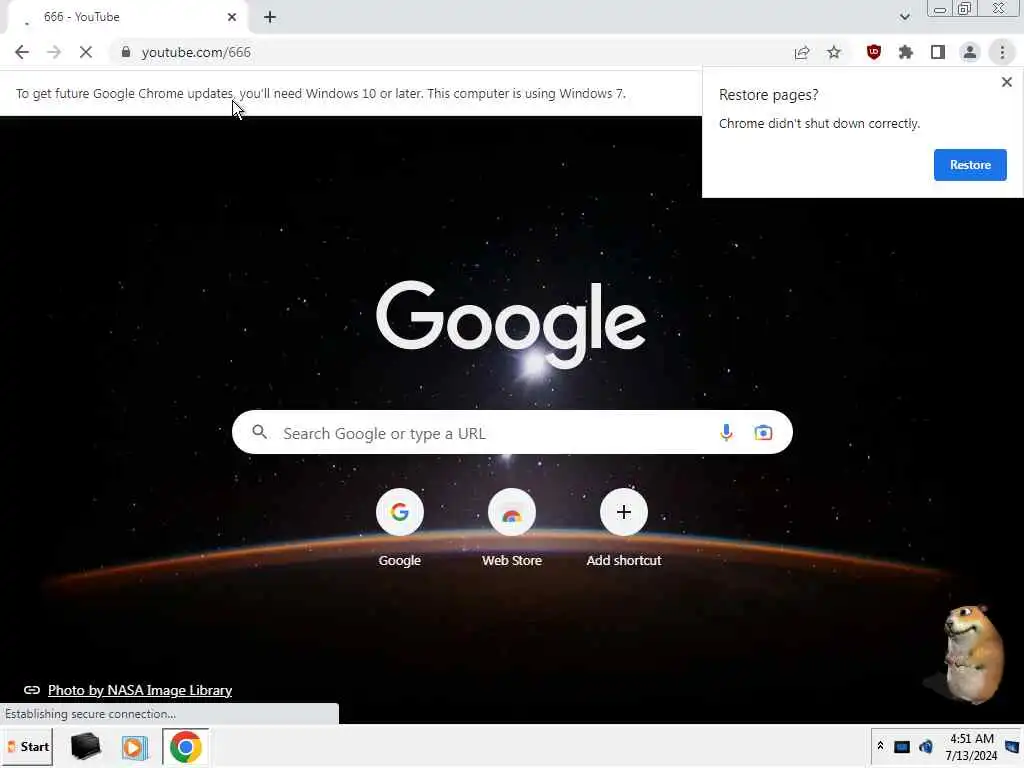Toggle the browser side panel
1024x768 pixels.
938,52
